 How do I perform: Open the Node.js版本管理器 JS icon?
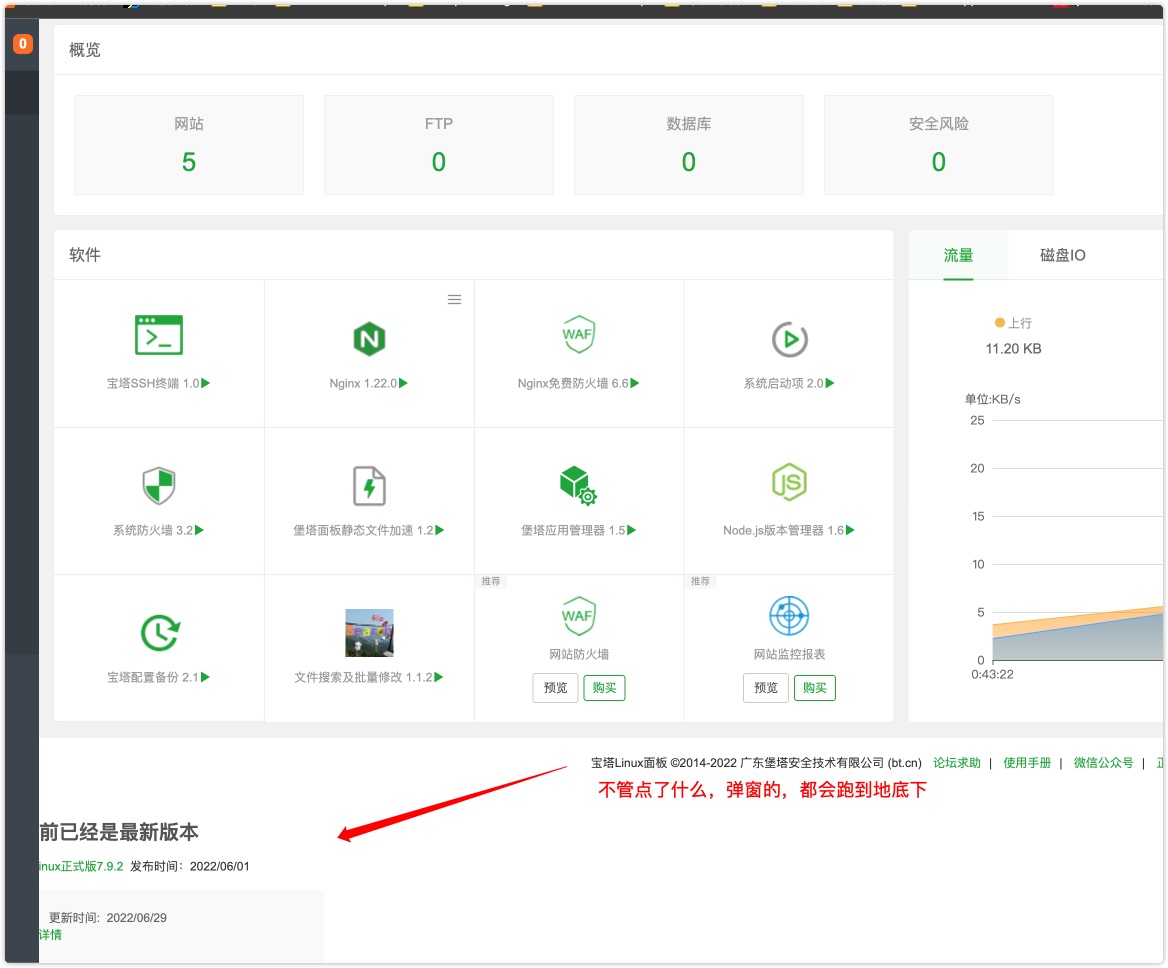(790, 483)
